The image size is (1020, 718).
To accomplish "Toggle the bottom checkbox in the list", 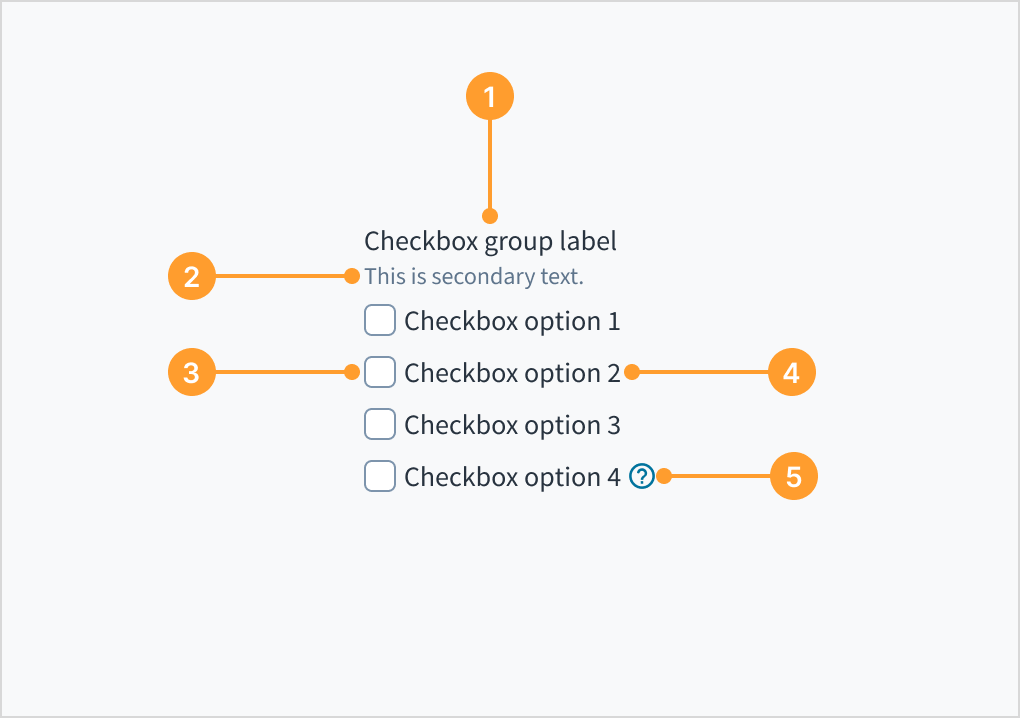I will 379,477.
